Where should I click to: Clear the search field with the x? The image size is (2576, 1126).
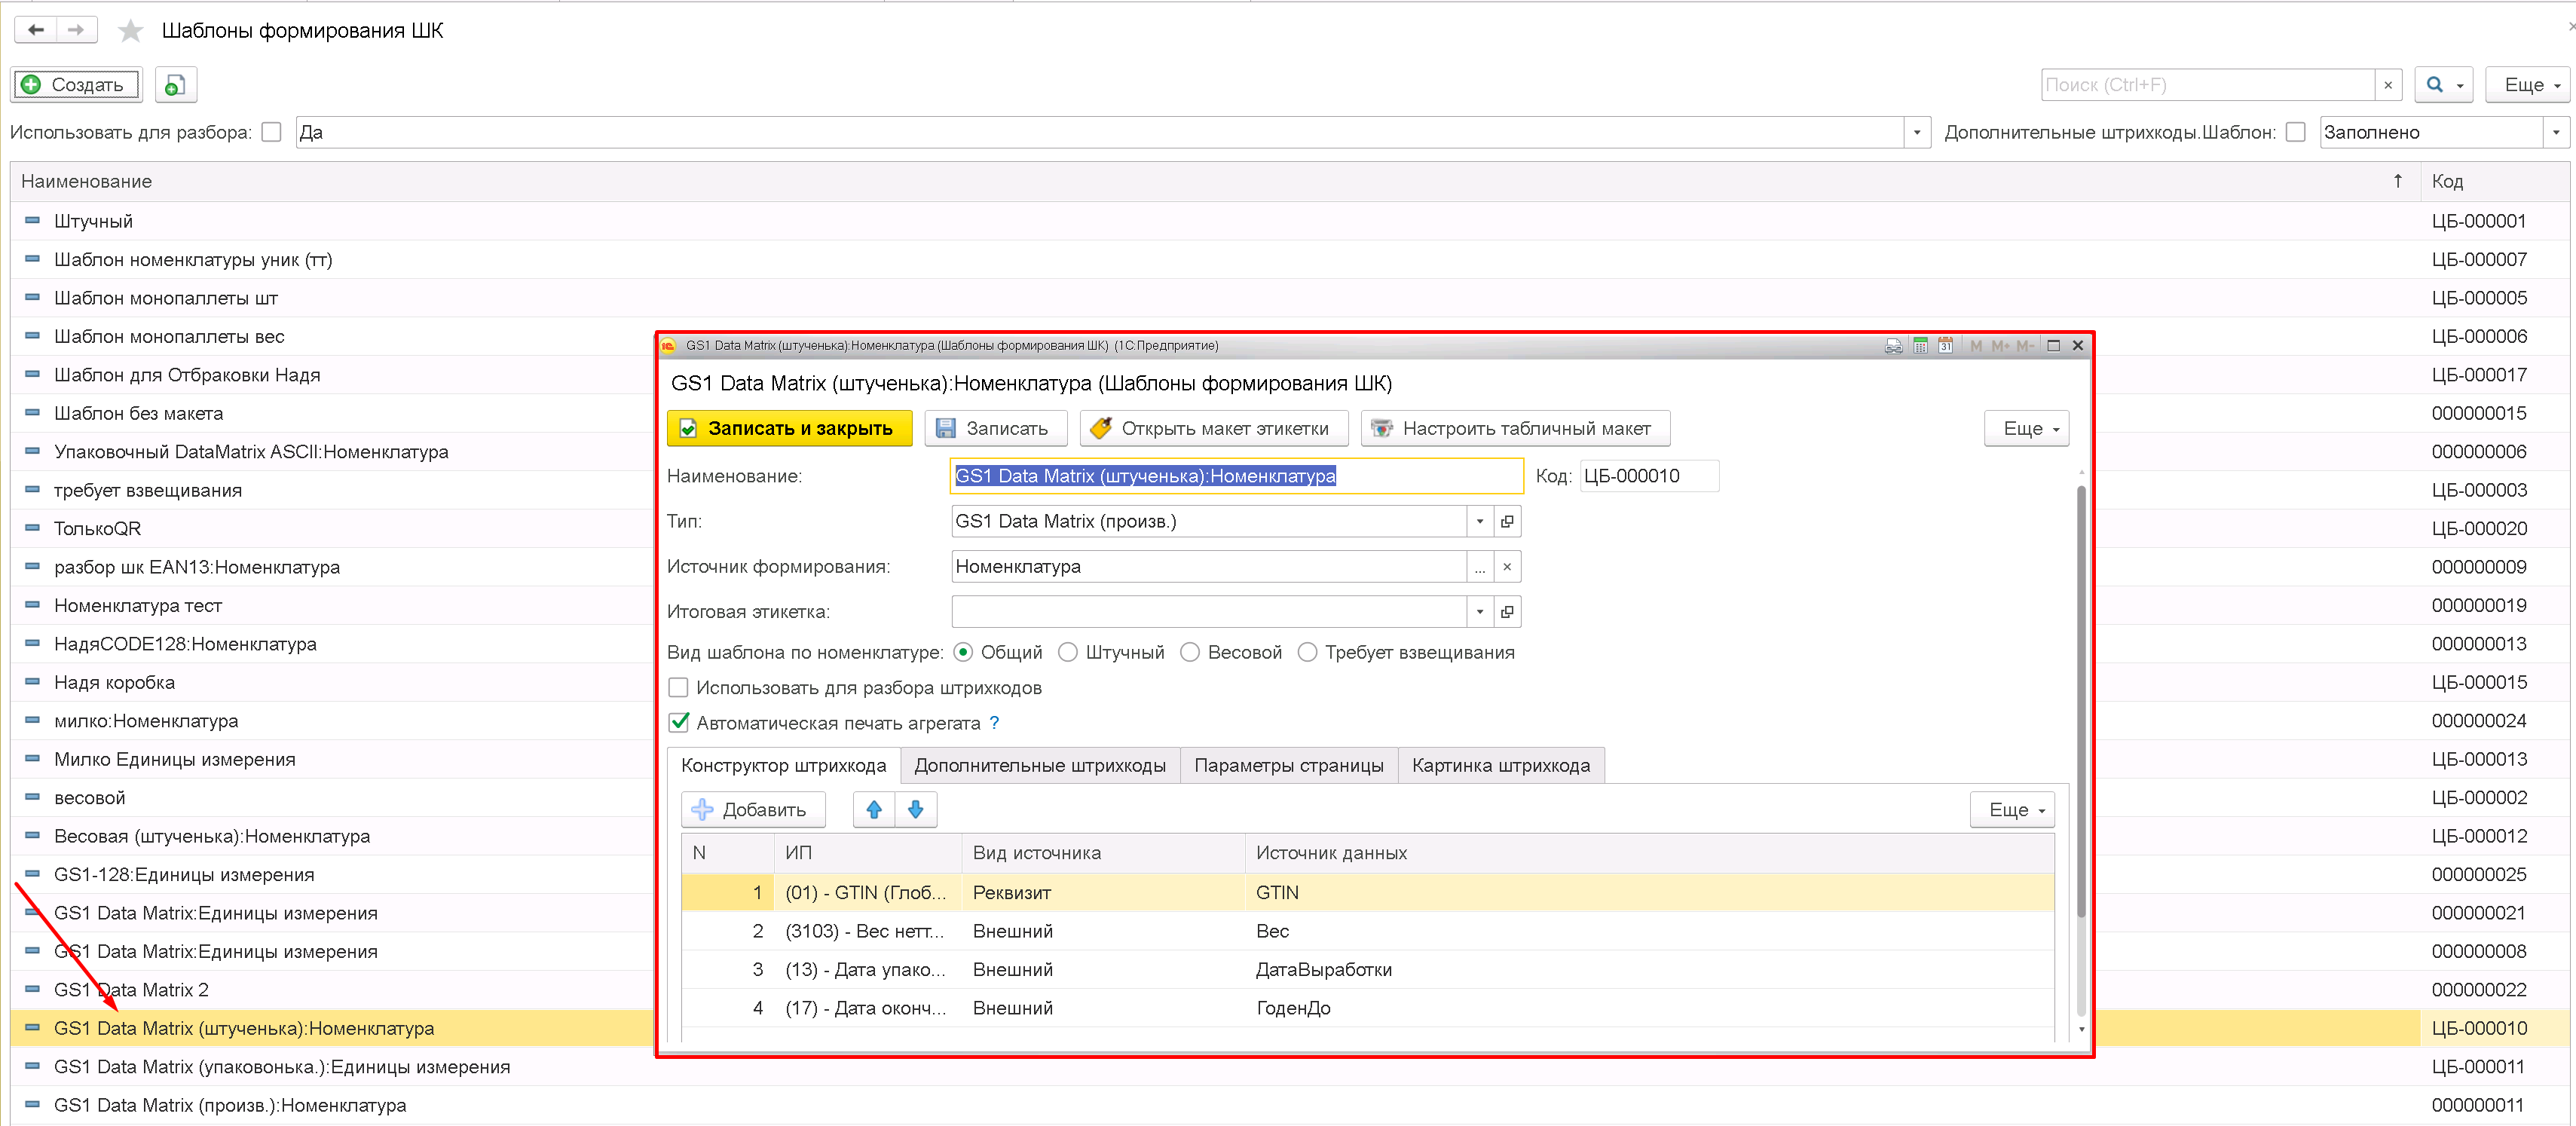click(2388, 85)
